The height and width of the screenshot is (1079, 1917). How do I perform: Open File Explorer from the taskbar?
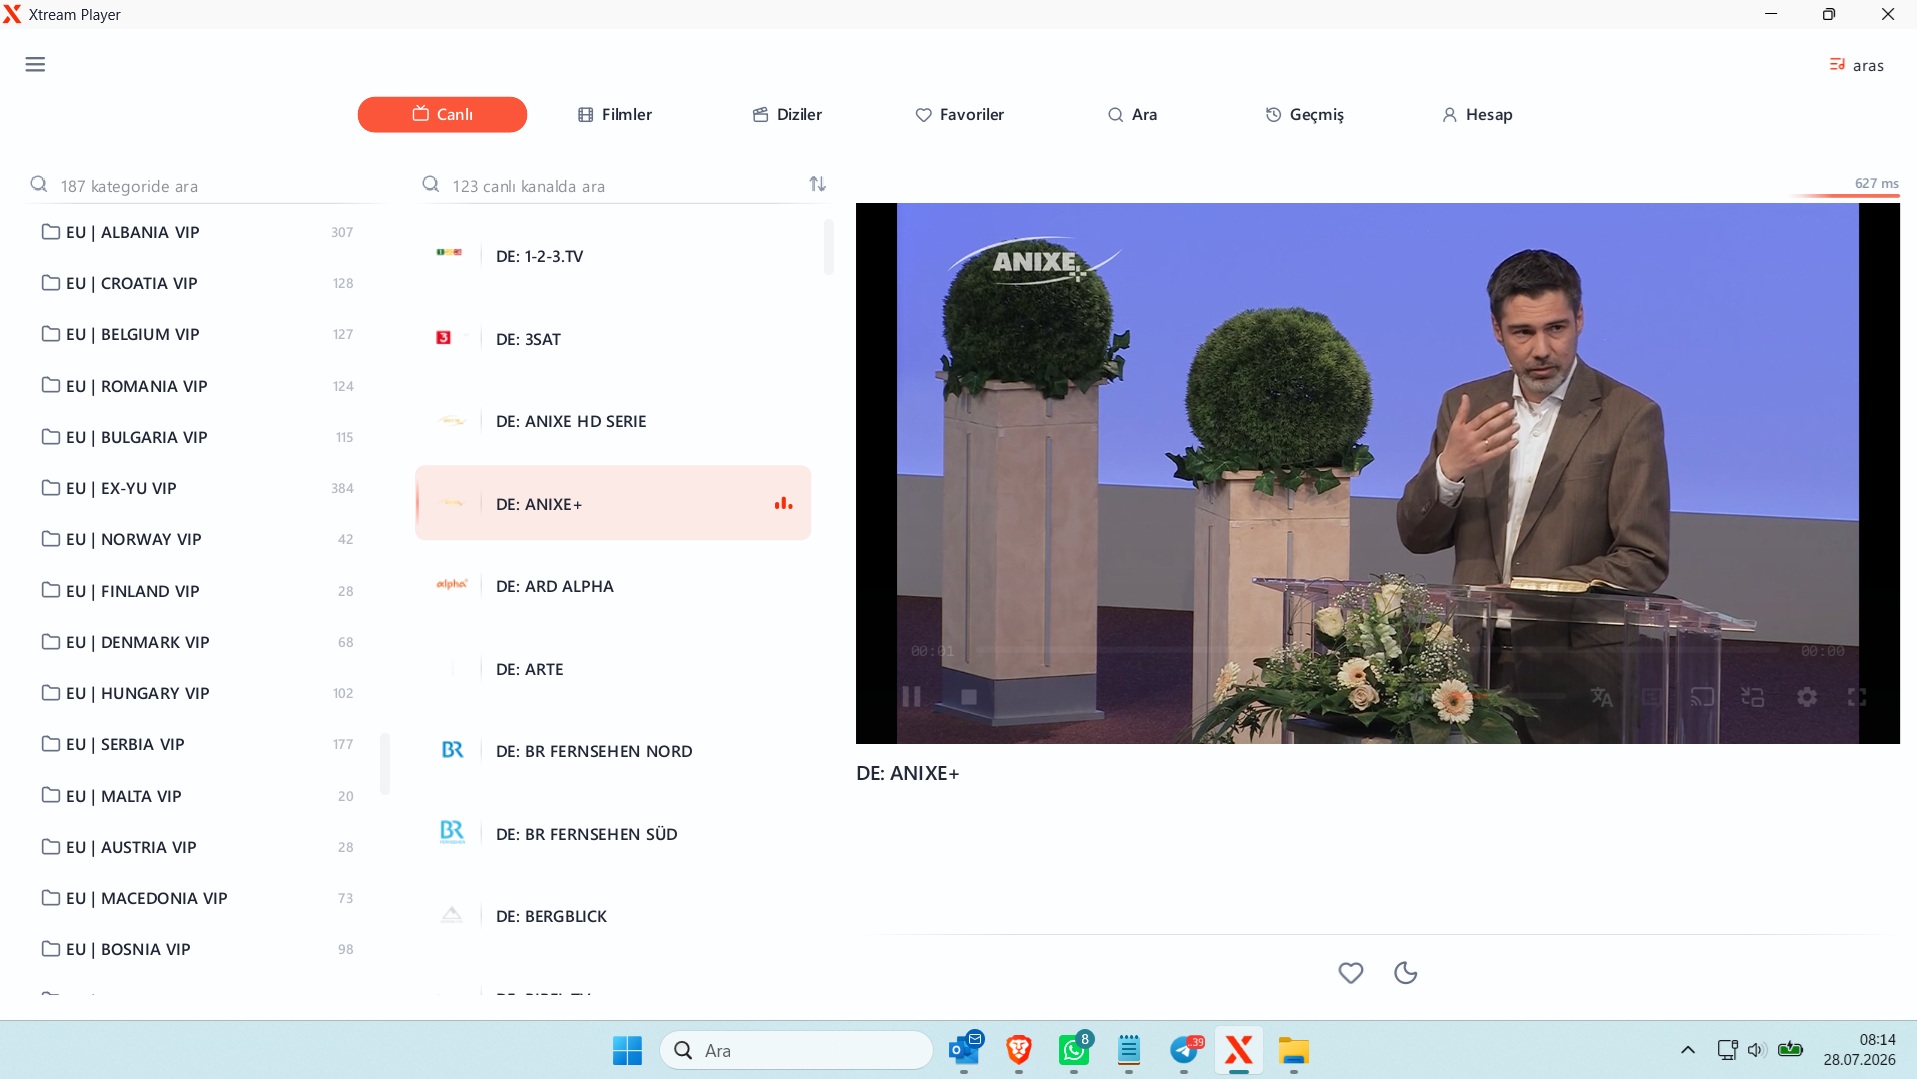coord(1293,1050)
